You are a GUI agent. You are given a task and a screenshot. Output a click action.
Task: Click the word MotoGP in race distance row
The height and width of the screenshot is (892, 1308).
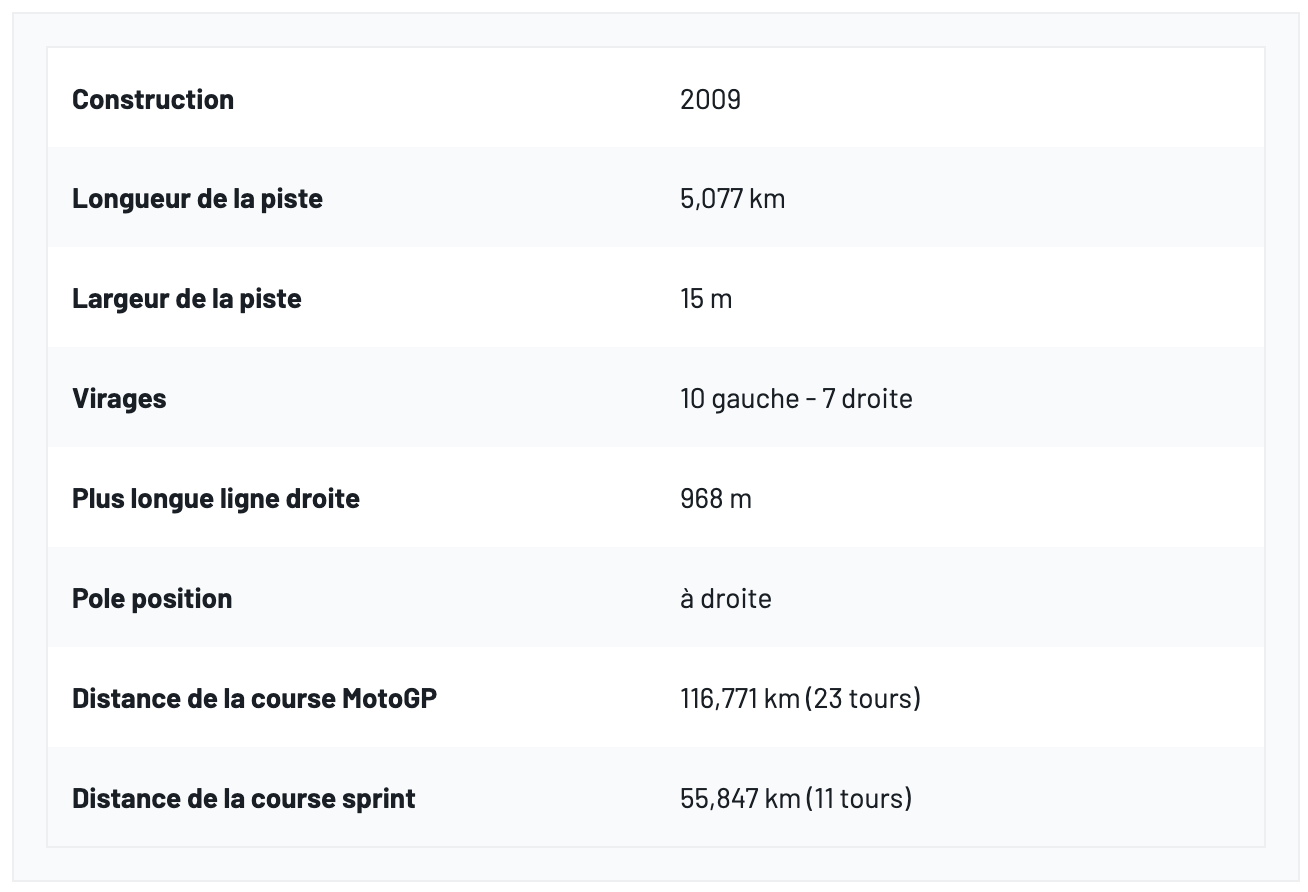point(389,698)
